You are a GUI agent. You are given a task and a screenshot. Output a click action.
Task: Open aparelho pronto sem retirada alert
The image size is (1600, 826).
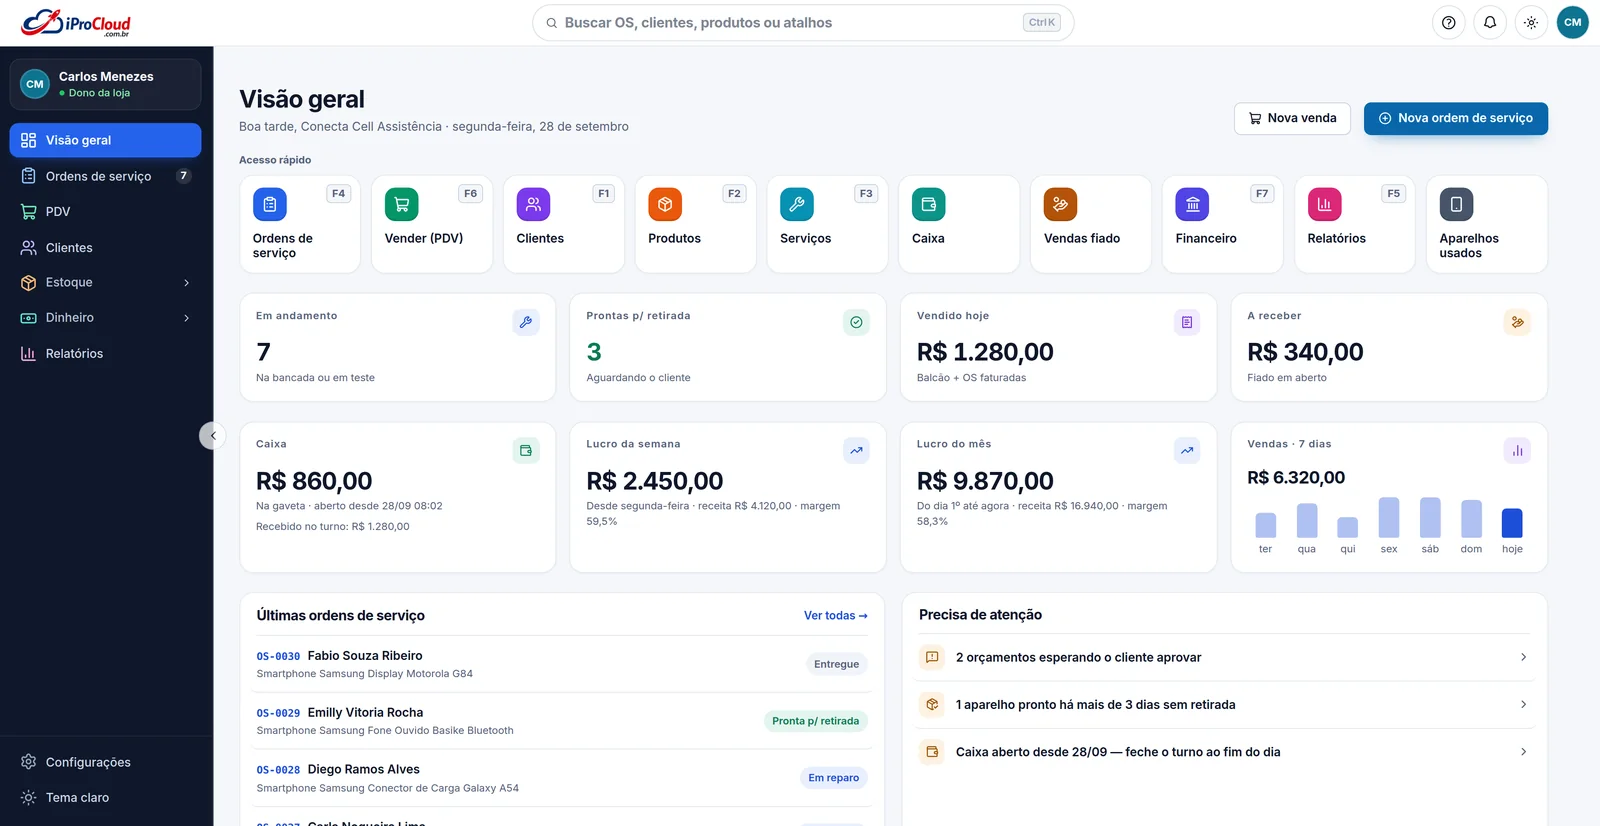coord(1224,704)
